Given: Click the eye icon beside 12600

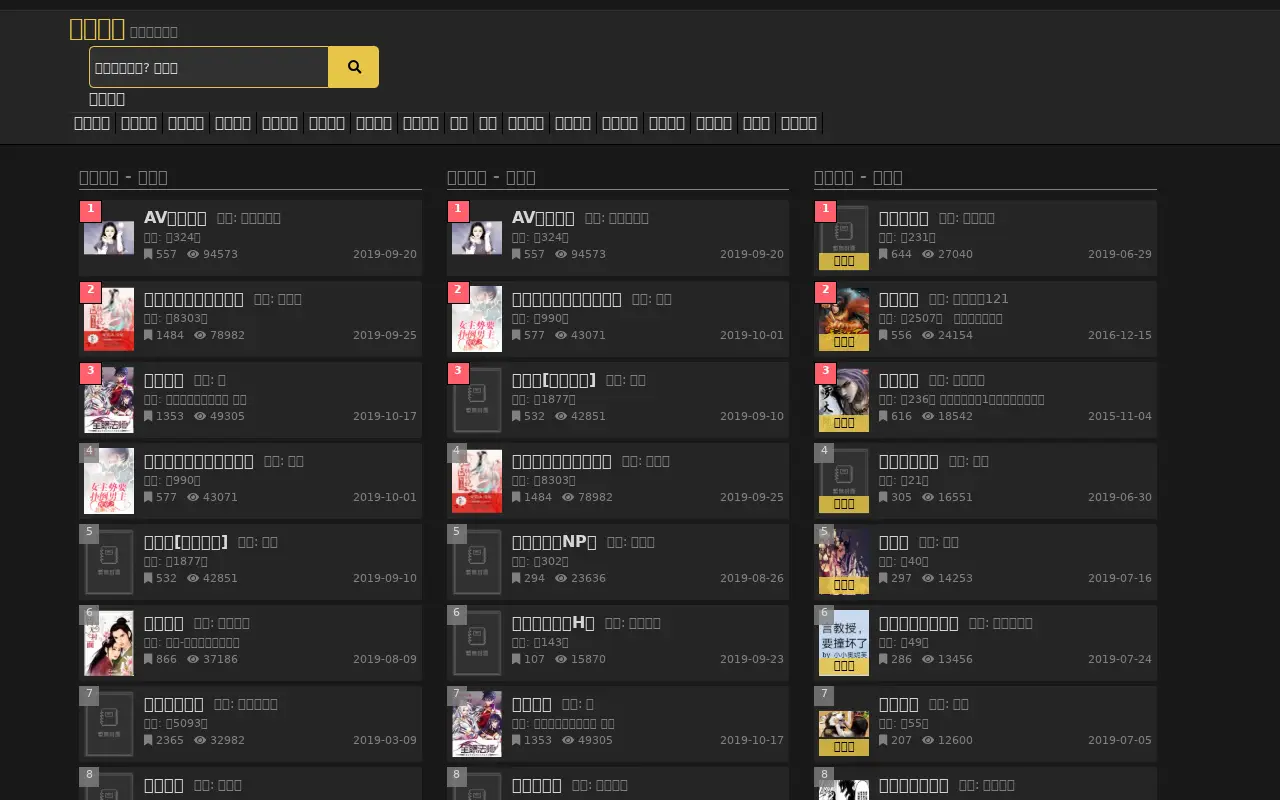Looking at the screenshot, I should pos(928,740).
